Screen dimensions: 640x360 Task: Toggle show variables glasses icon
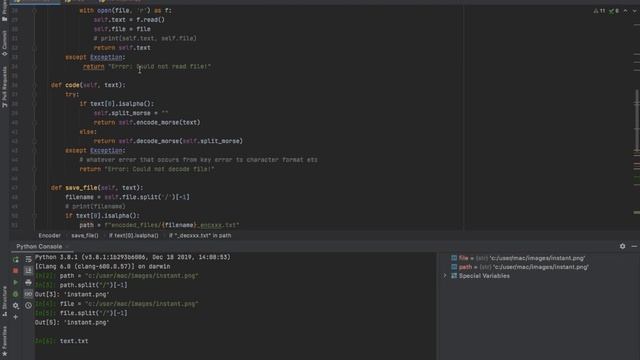pos(28,294)
